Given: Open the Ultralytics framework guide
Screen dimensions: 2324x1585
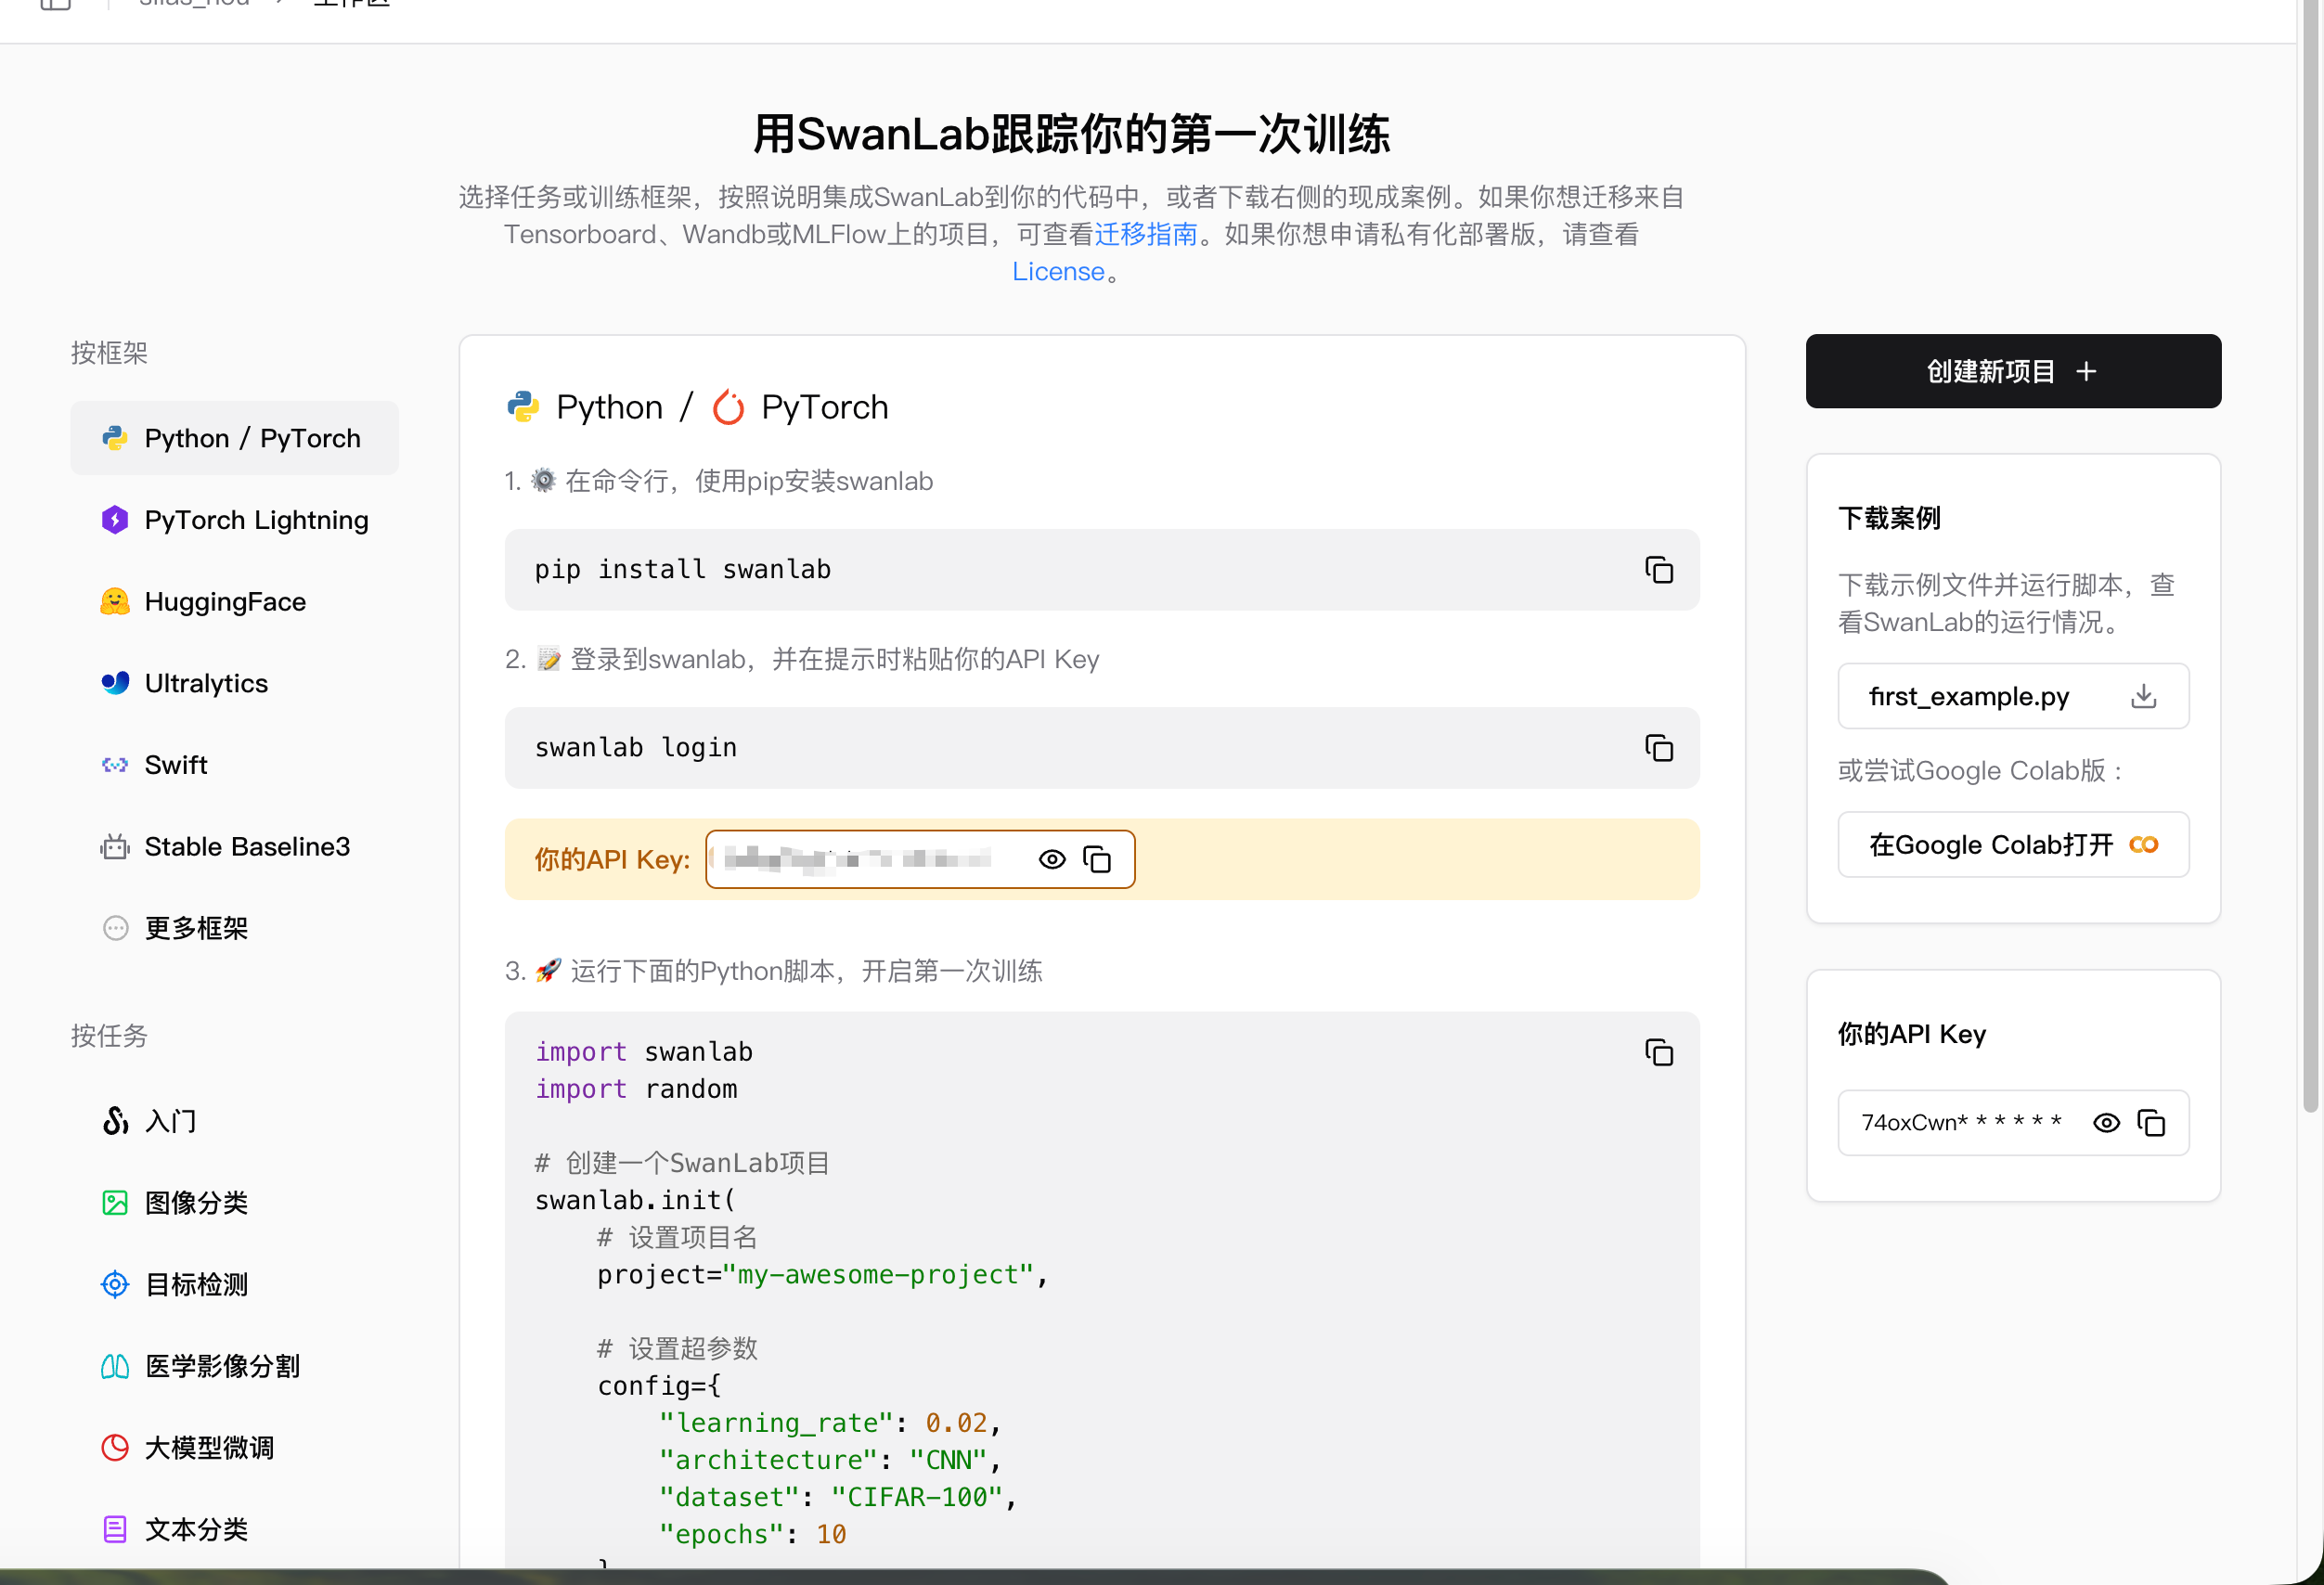Looking at the screenshot, I should (206, 683).
